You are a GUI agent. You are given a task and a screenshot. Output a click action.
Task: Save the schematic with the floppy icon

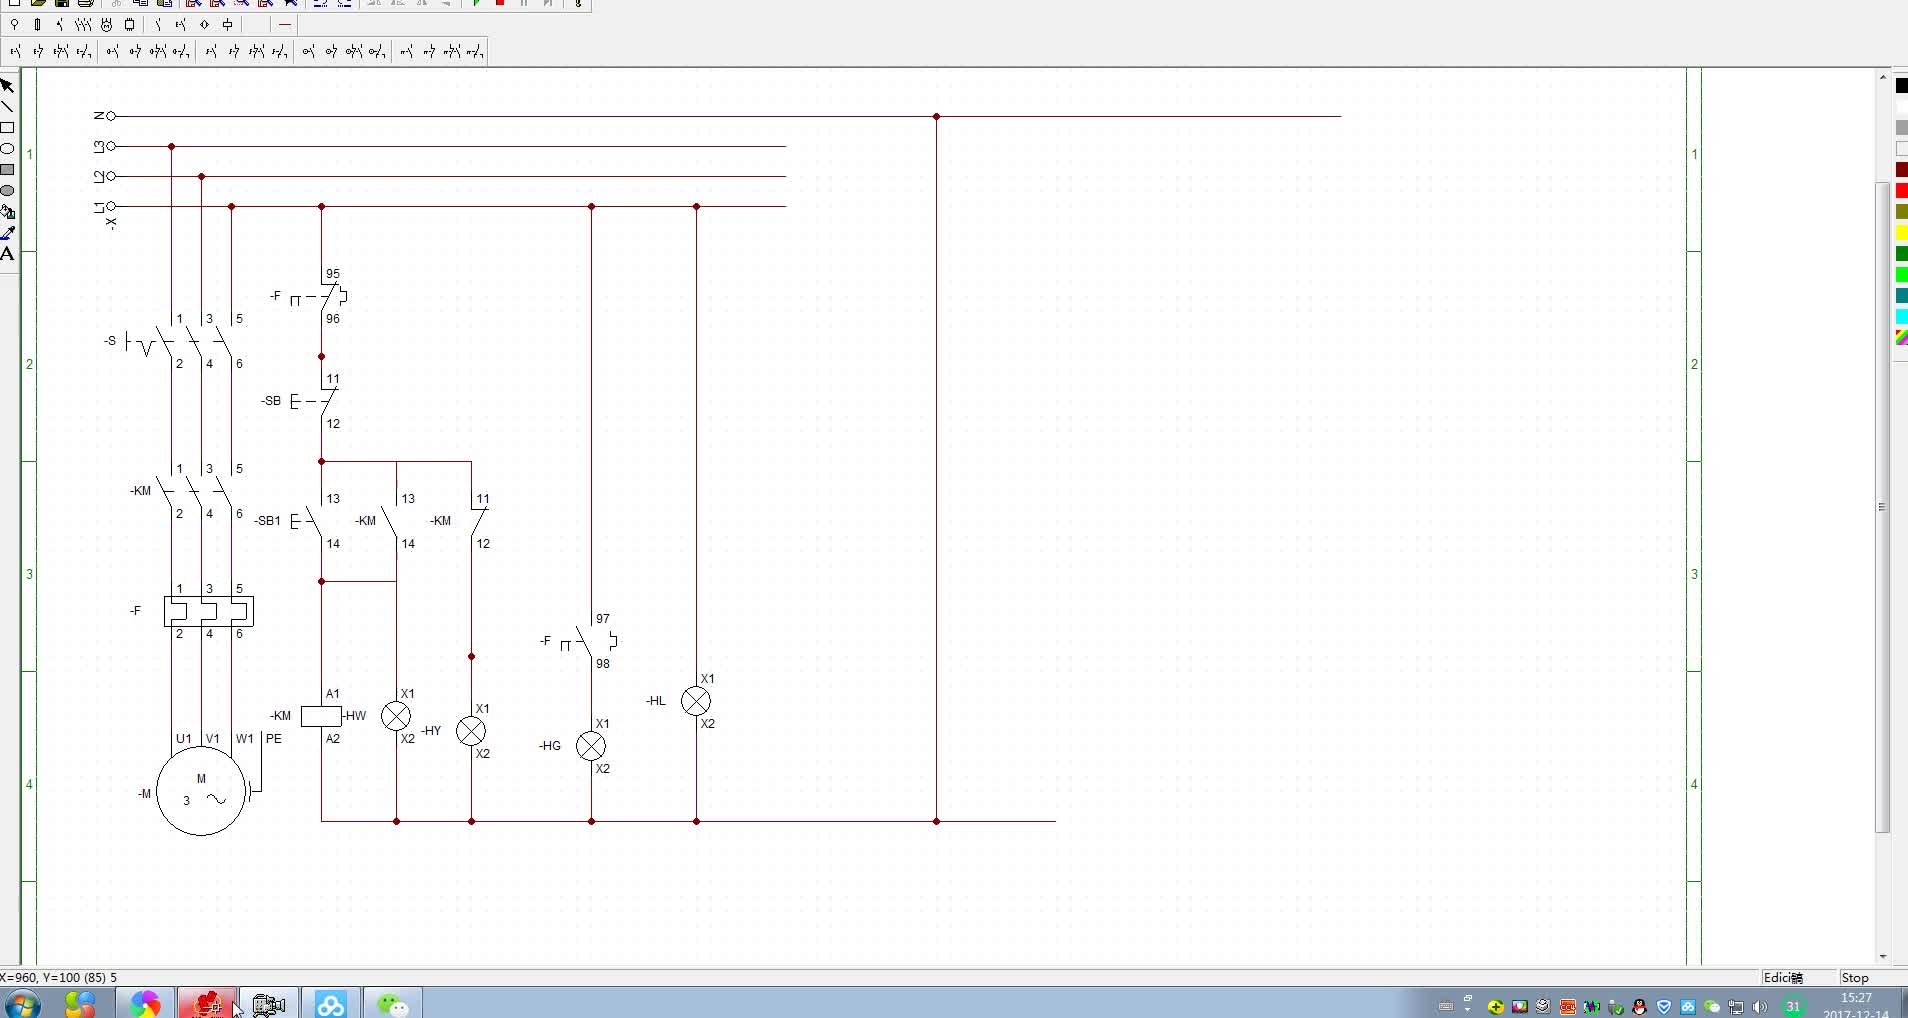[x=62, y=3]
